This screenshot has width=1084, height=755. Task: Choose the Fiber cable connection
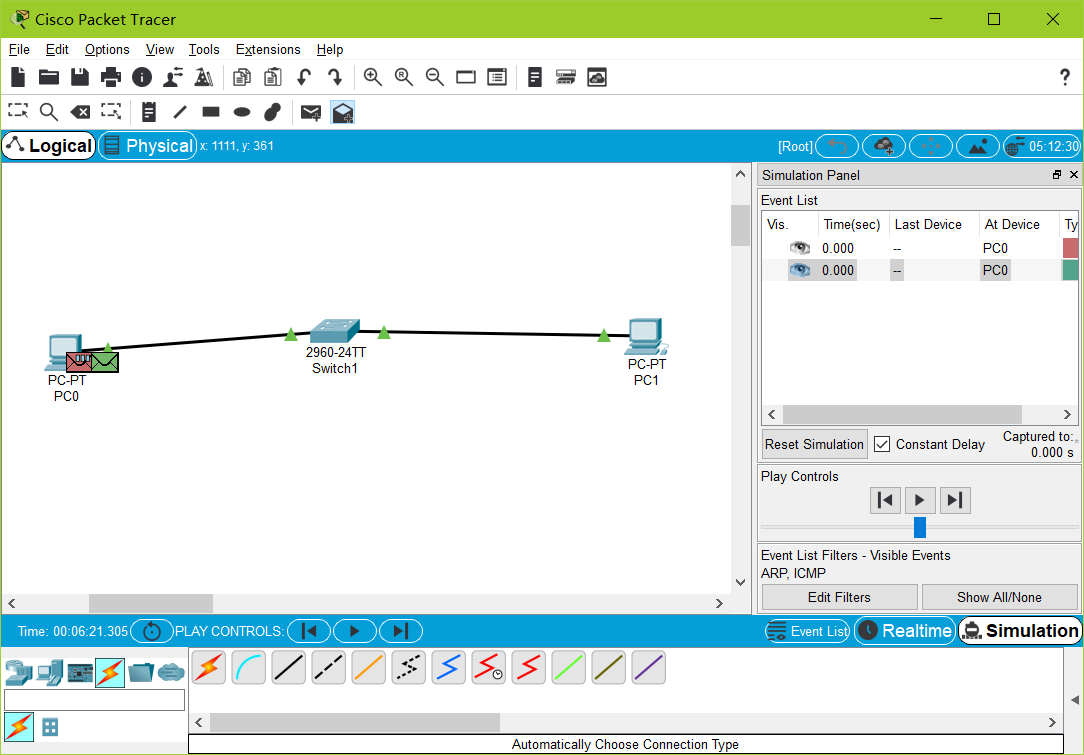click(369, 667)
